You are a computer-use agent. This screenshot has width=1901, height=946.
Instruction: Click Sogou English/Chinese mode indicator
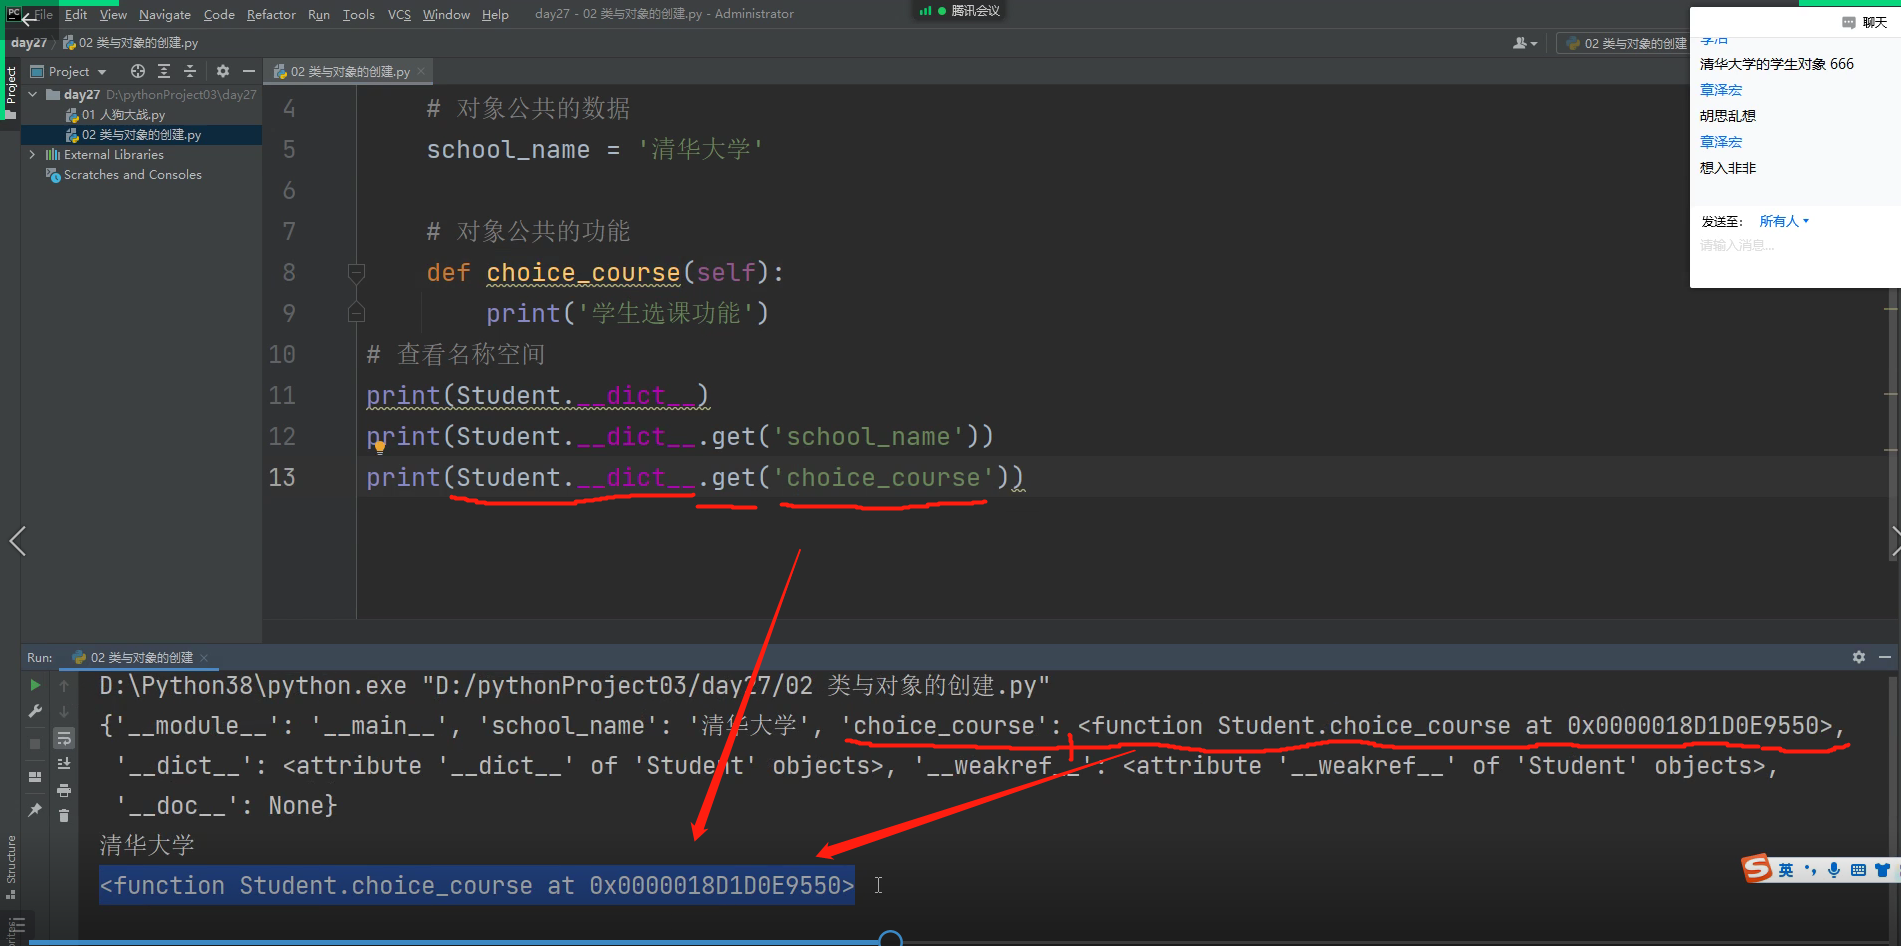(1786, 870)
